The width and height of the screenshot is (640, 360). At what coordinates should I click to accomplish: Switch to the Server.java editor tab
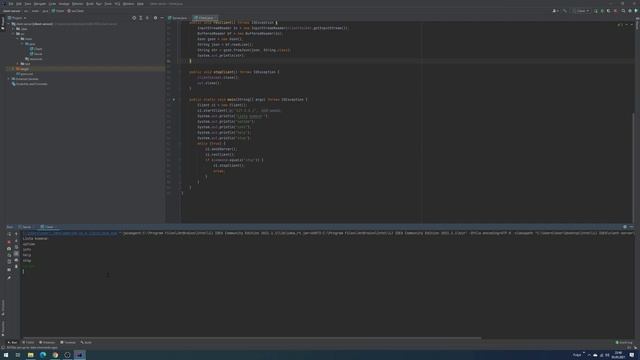(178, 18)
